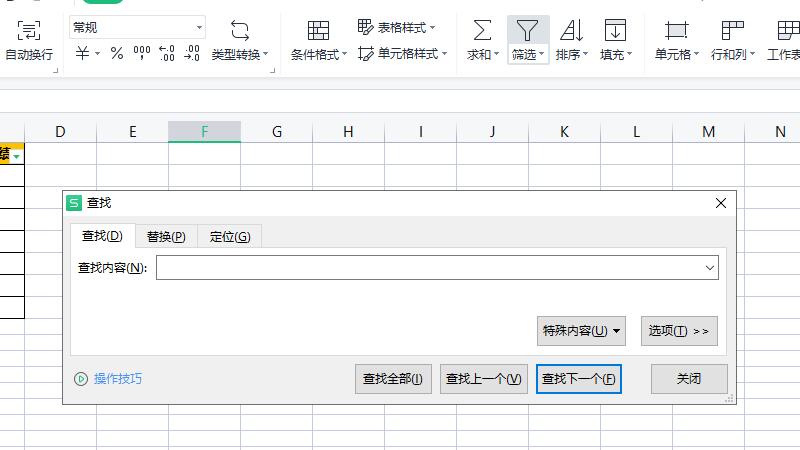Expand the 查找内容 history dropdown arrow

click(709, 268)
